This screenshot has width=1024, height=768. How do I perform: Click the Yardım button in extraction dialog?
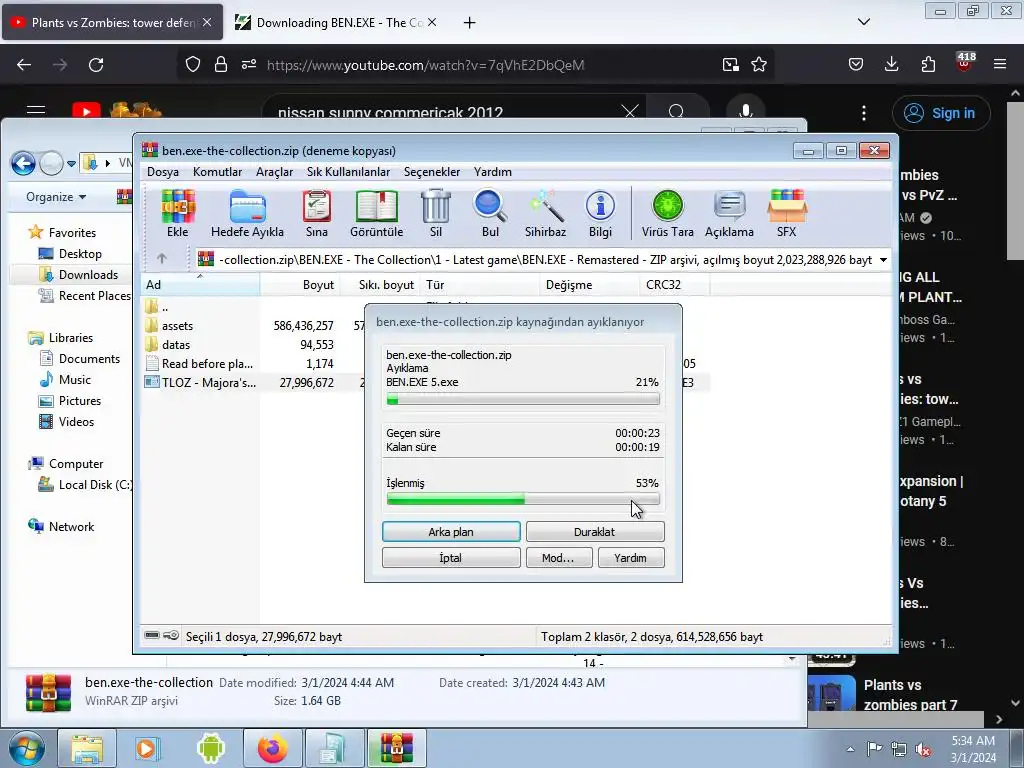click(630, 558)
